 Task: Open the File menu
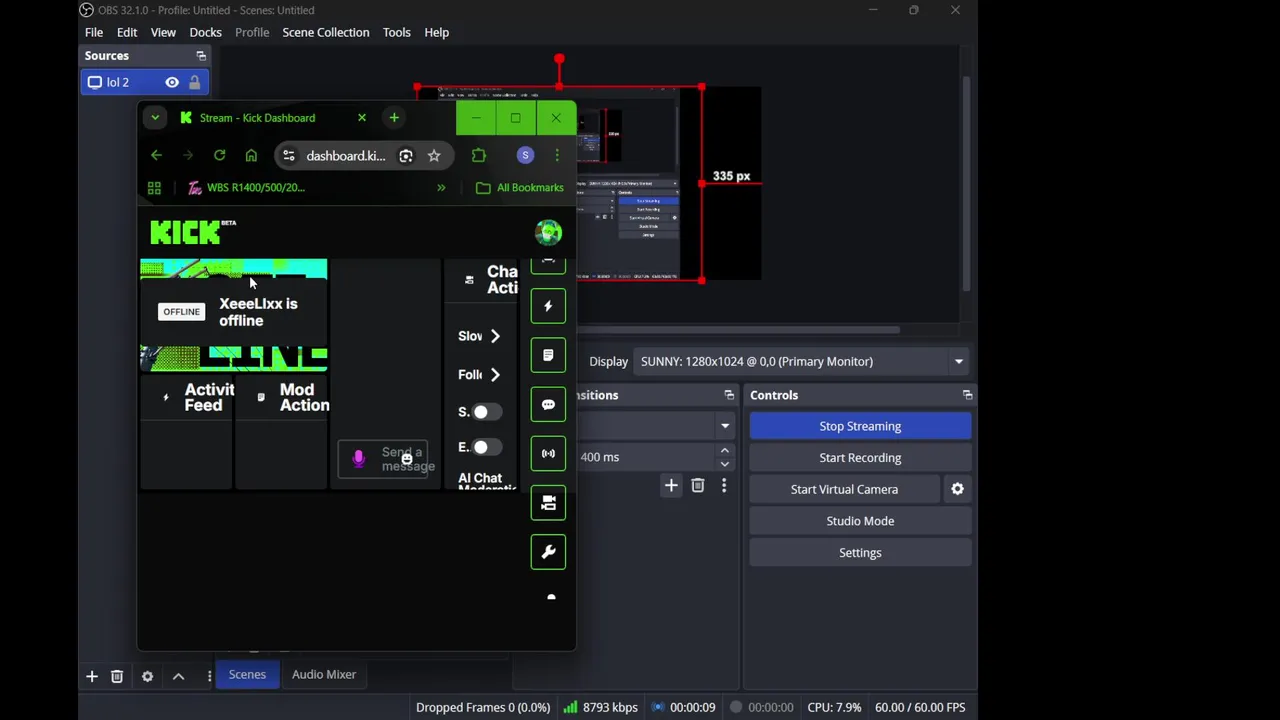pos(94,32)
